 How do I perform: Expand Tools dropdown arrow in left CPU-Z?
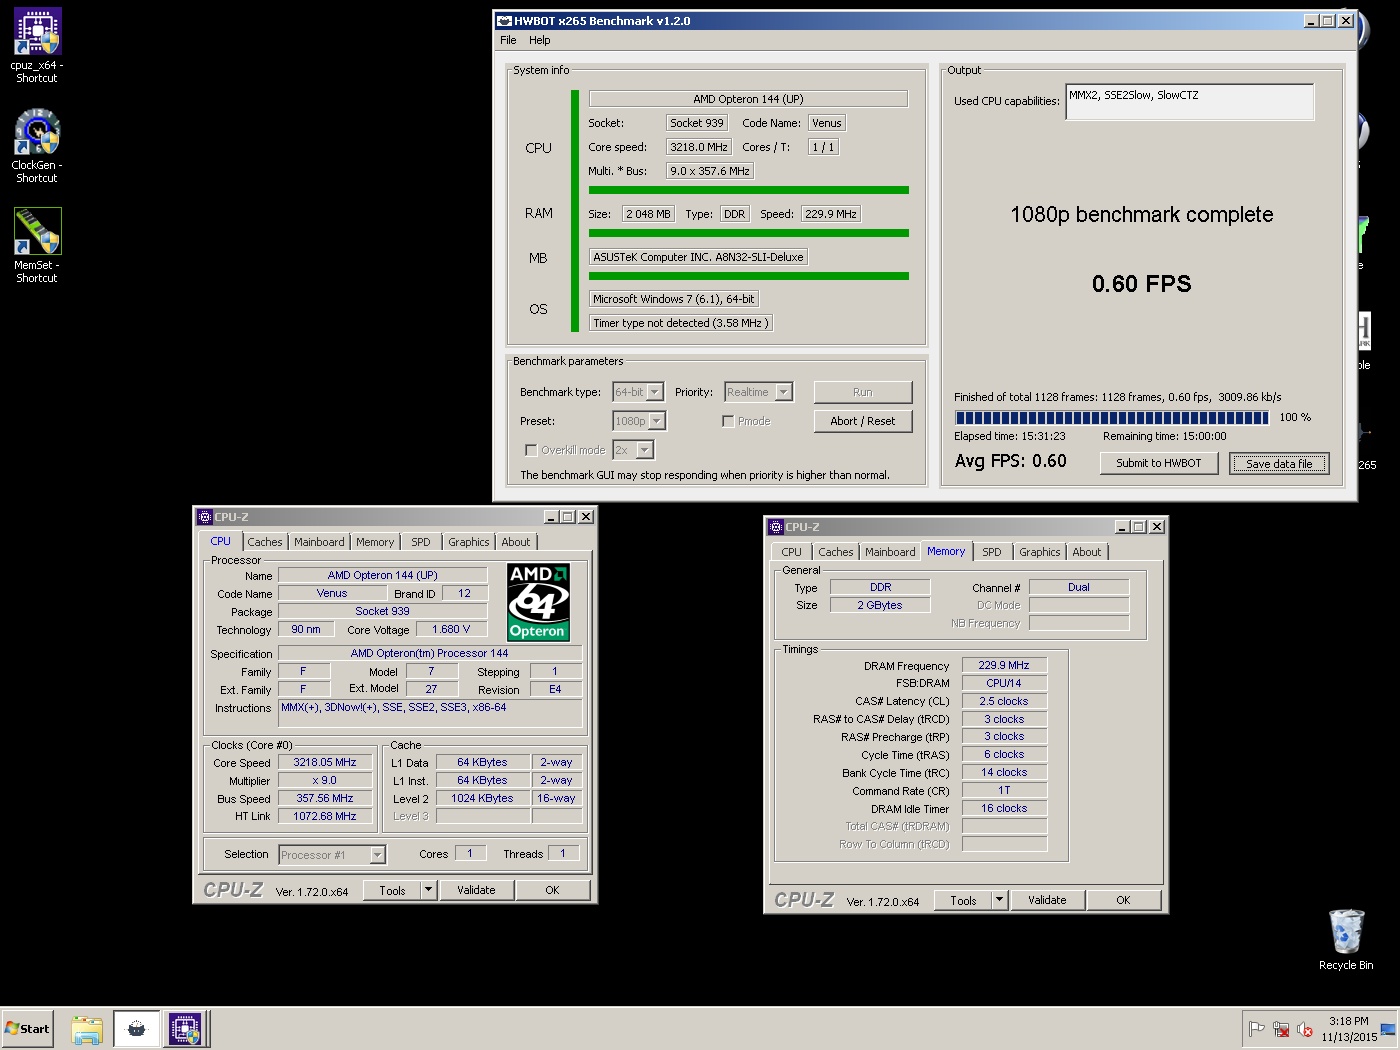[429, 890]
